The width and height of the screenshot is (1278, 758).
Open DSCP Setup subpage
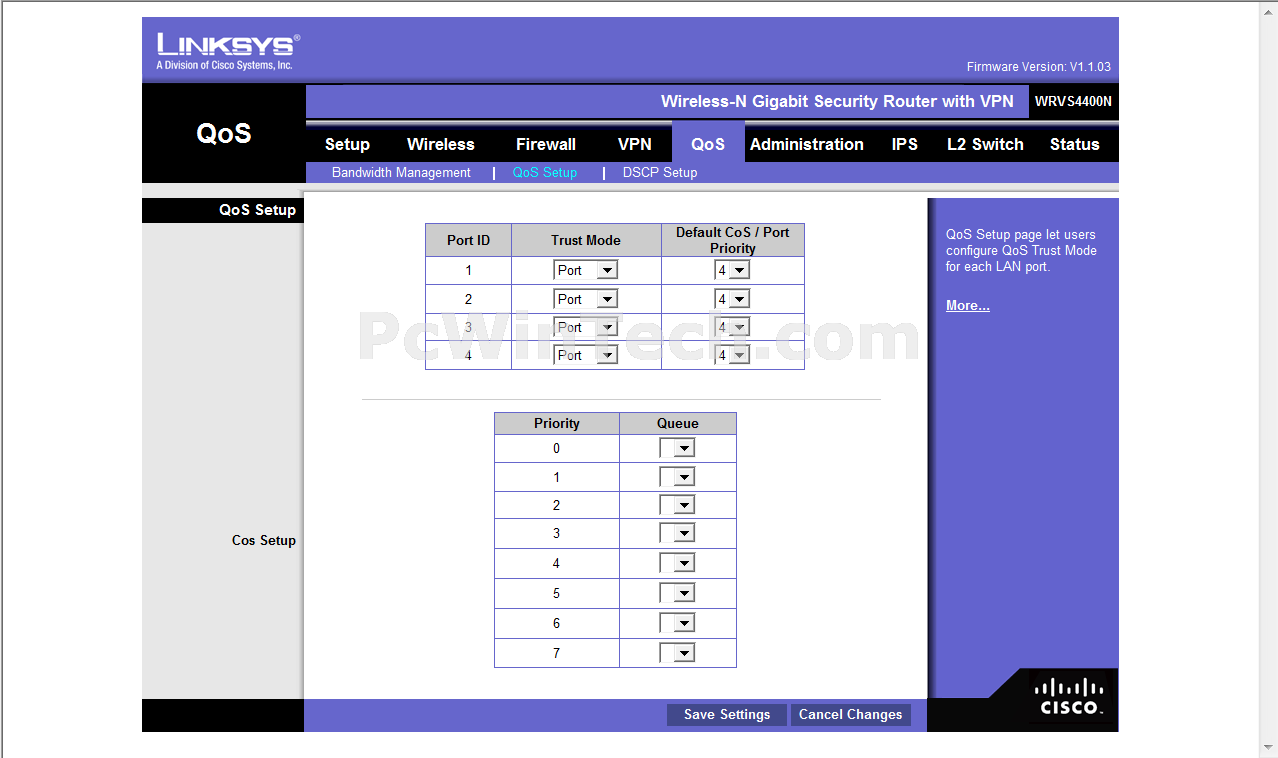click(x=660, y=172)
